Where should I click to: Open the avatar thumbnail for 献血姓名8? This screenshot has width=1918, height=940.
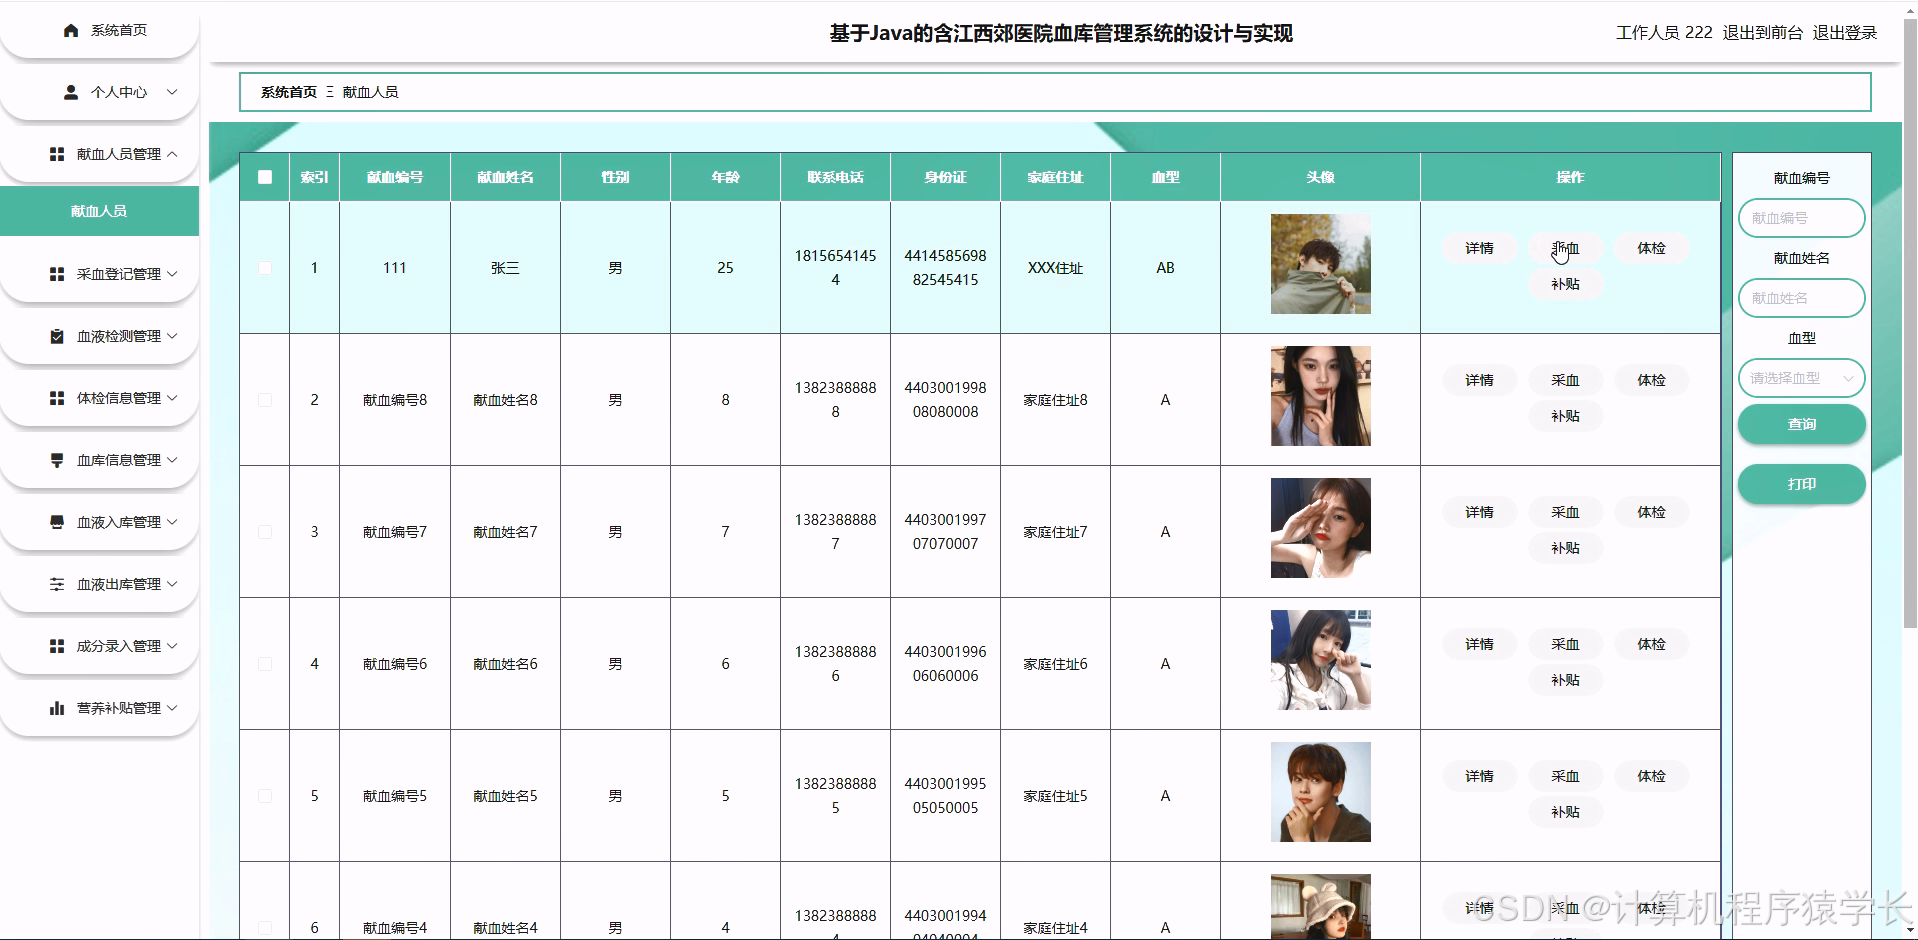[1320, 396]
